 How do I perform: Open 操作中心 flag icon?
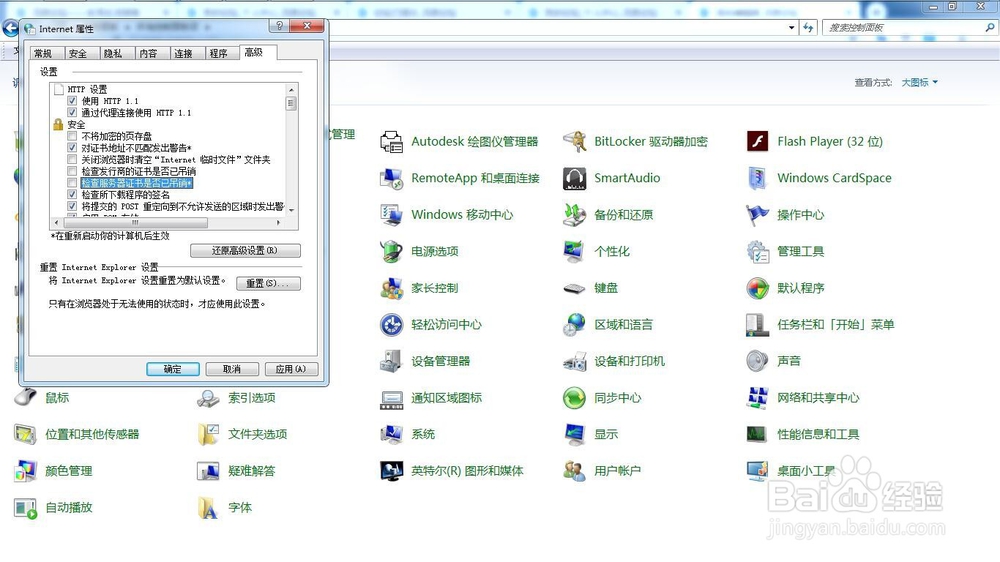point(758,215)
